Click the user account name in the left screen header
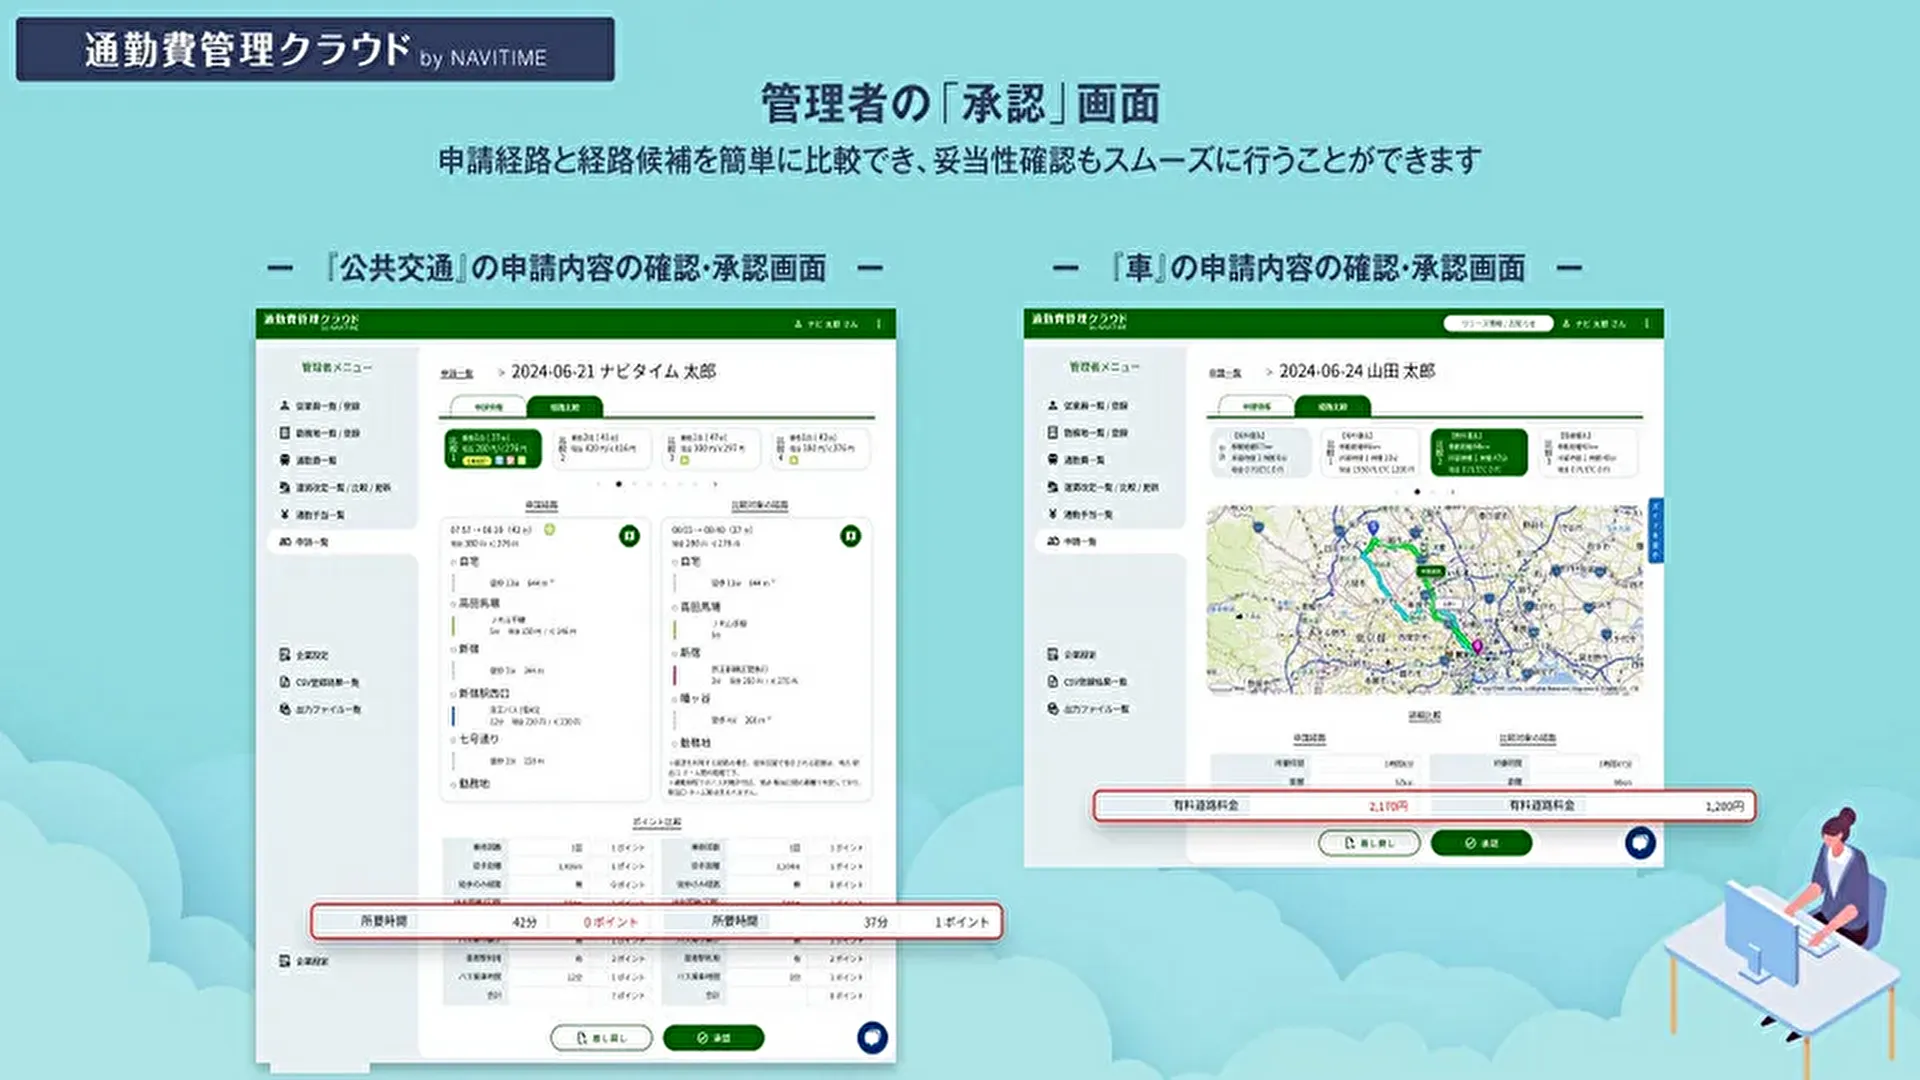 tap(832, 324)
